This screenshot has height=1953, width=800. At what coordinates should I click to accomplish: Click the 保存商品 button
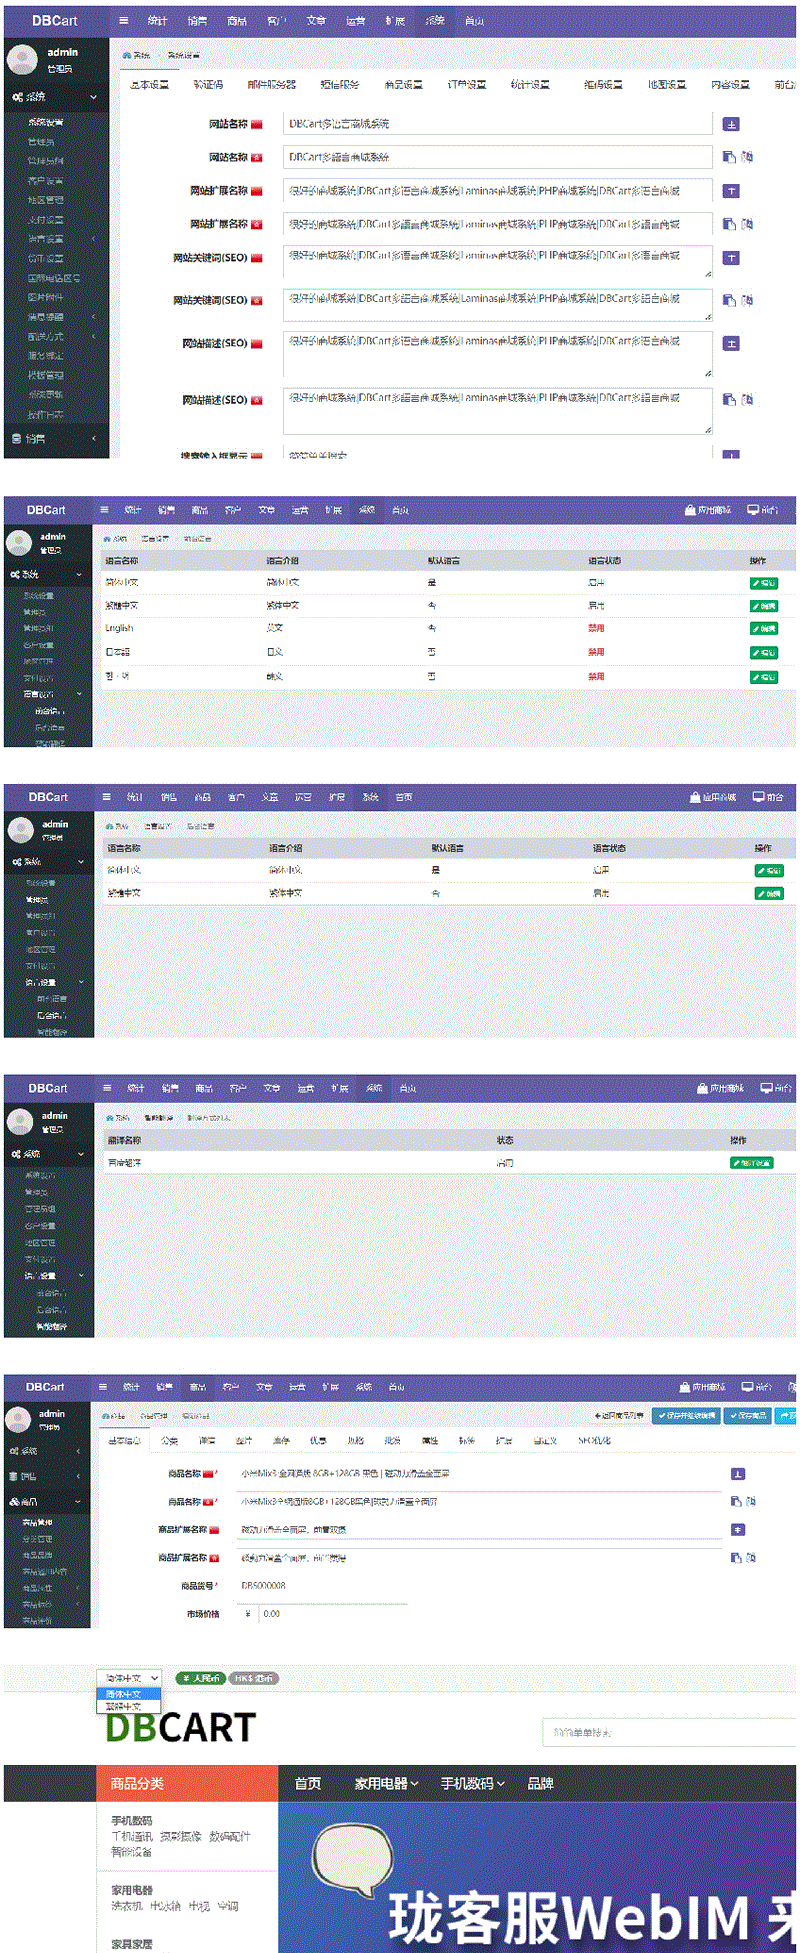coord(748,1416)
